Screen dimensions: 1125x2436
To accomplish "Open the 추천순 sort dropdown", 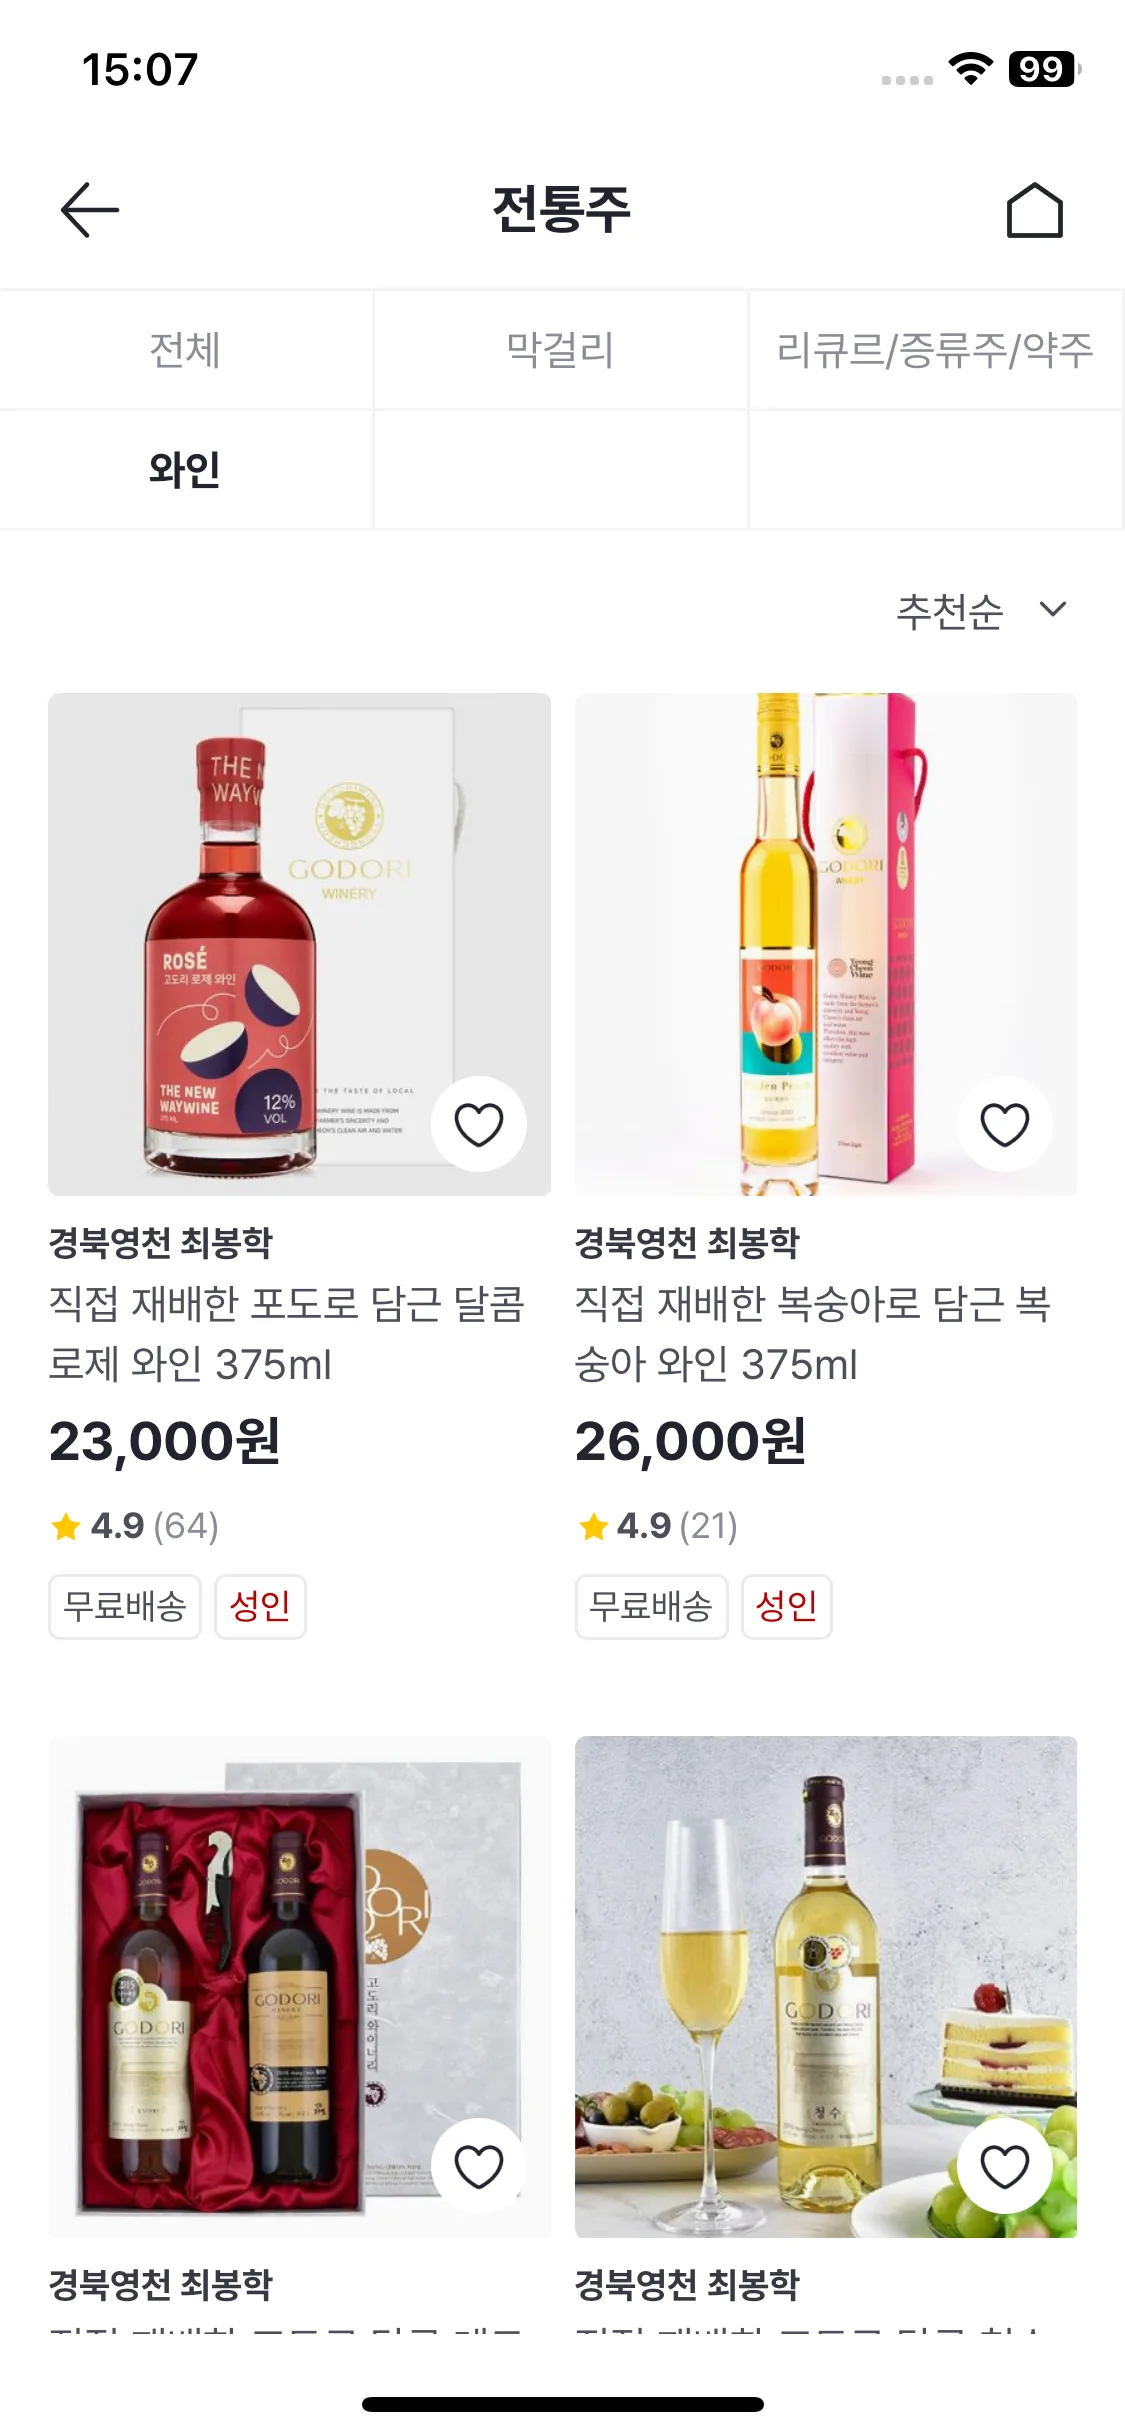I will click(949, 611).
